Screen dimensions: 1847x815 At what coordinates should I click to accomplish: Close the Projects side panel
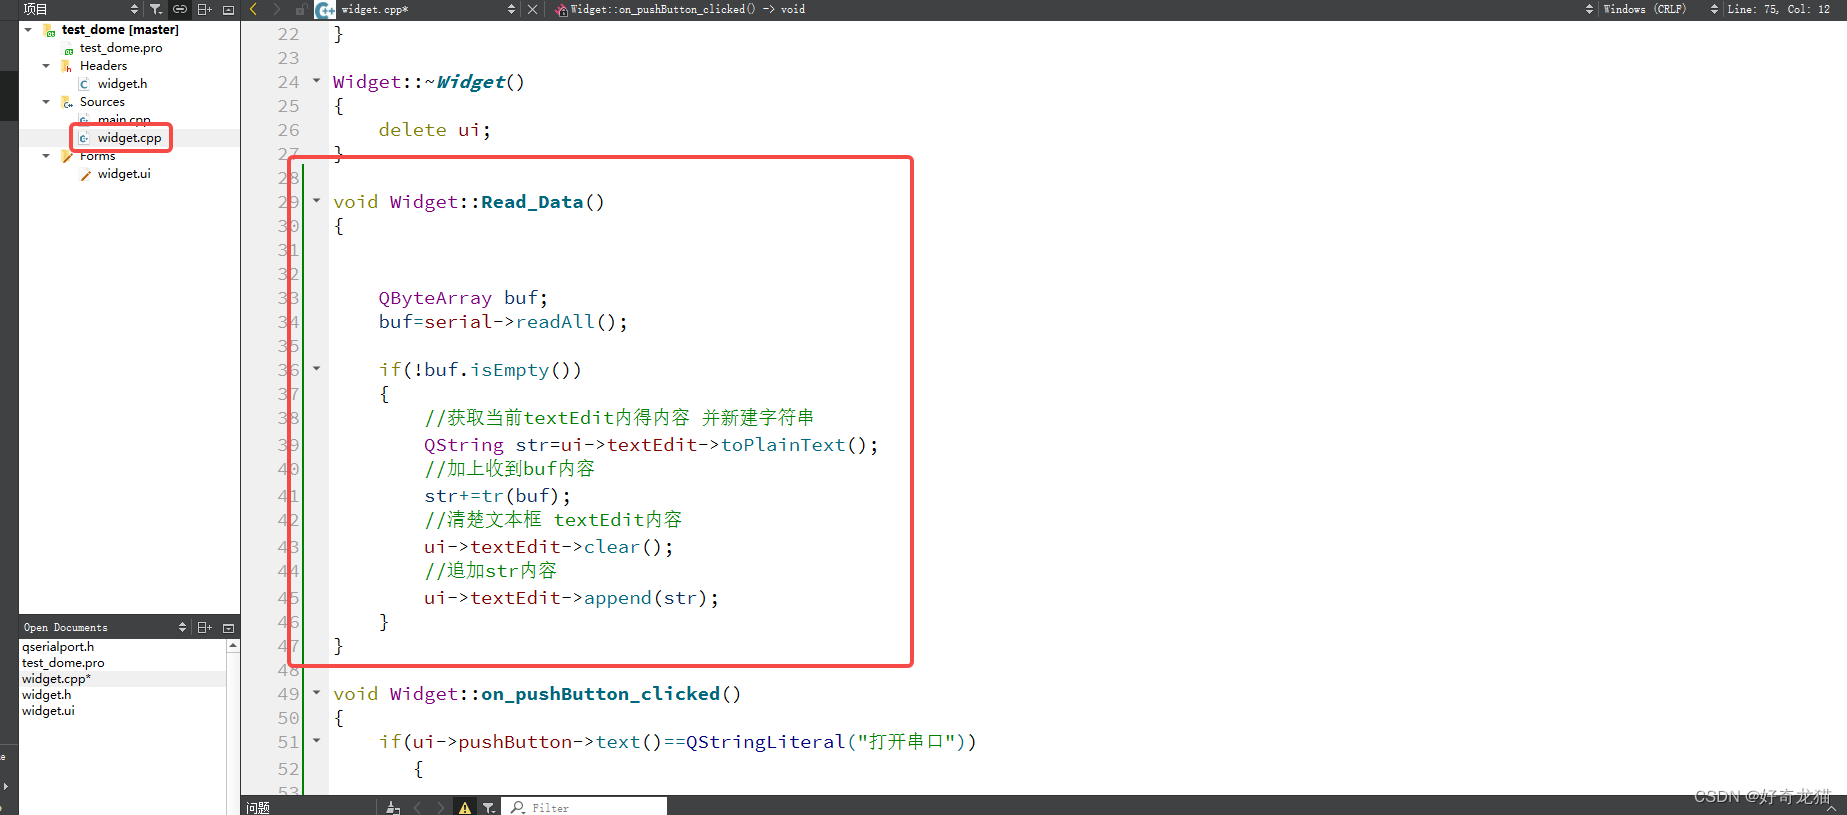pos(228,9)
